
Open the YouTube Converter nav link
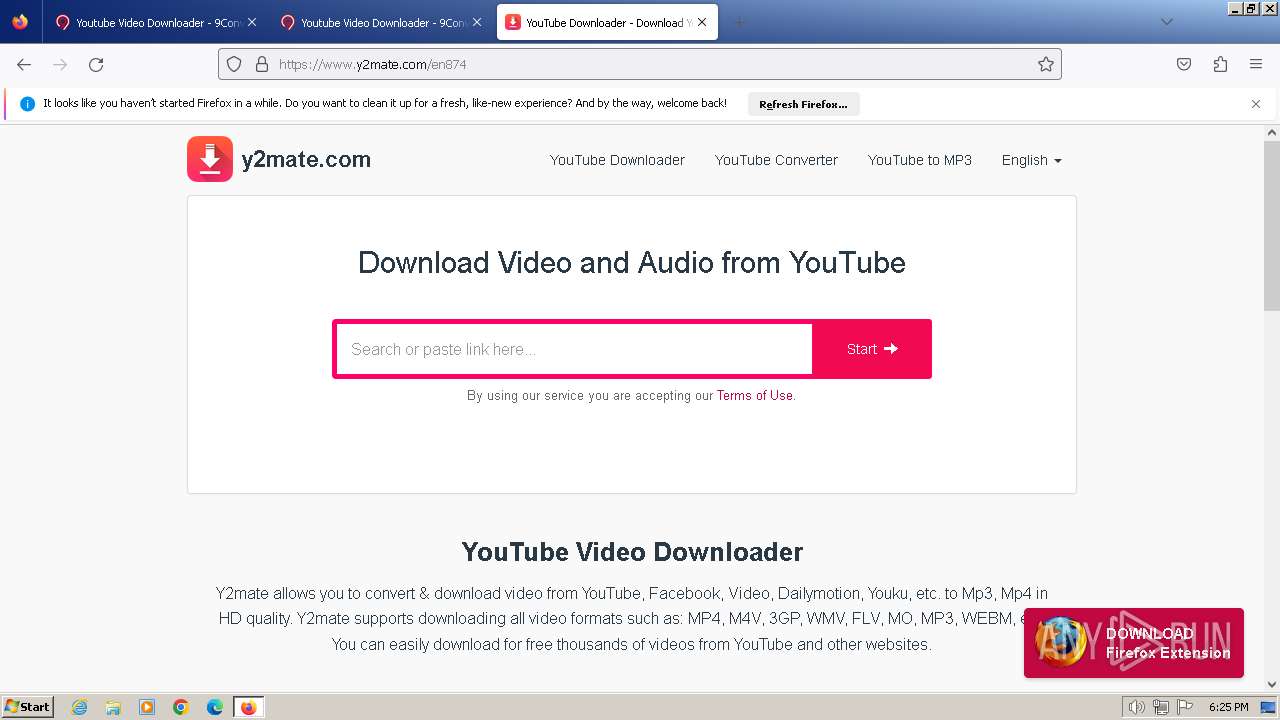tap(776, 160)
